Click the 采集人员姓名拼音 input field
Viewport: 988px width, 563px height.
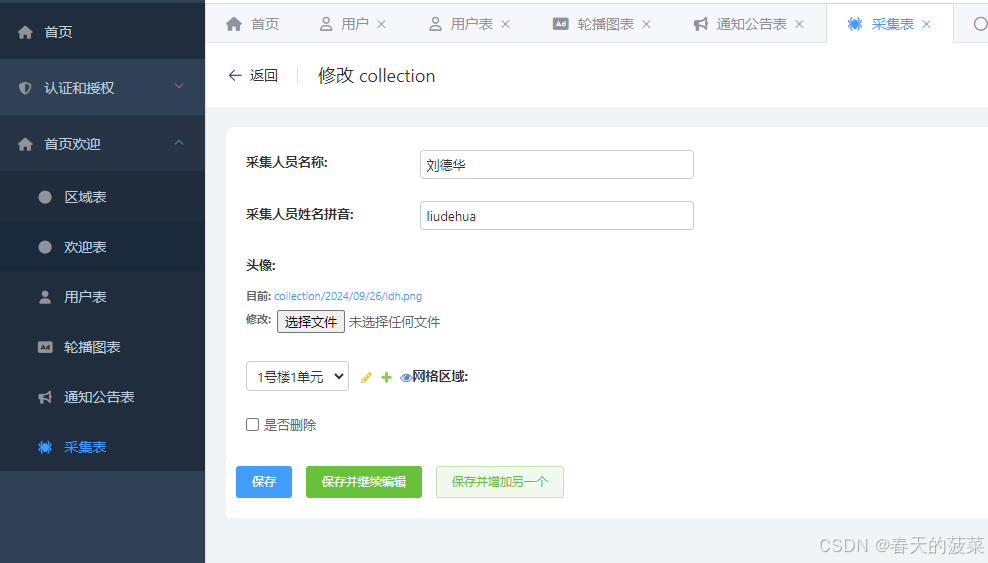557,215
